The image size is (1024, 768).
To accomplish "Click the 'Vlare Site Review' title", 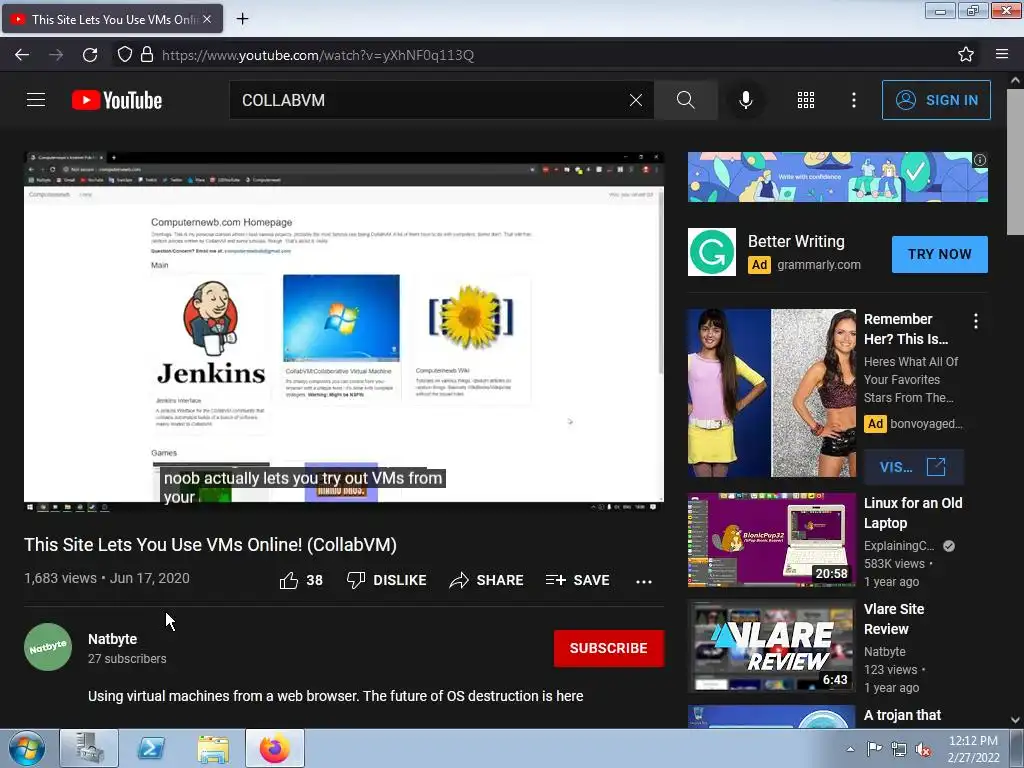I will click(893, 618).
